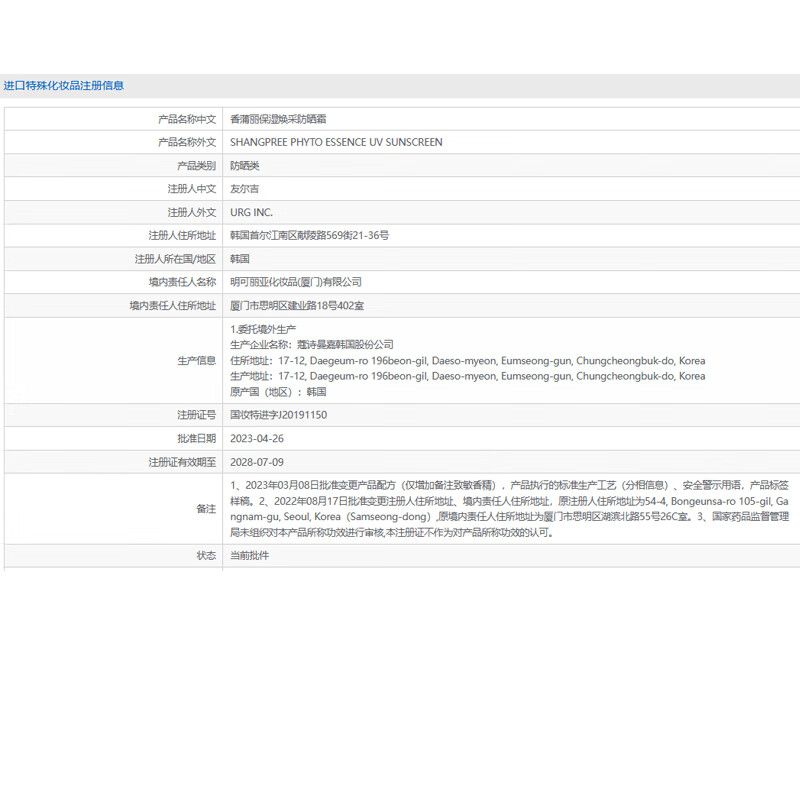Click the 注册人中文 label
Viewport: 800px width, 800px height.
tap(192, 189)
